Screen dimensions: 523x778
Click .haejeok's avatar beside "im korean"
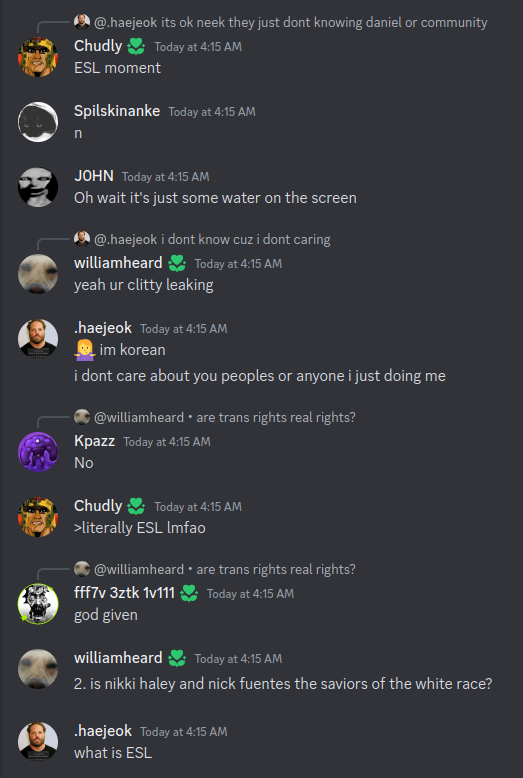pos(38,338)
